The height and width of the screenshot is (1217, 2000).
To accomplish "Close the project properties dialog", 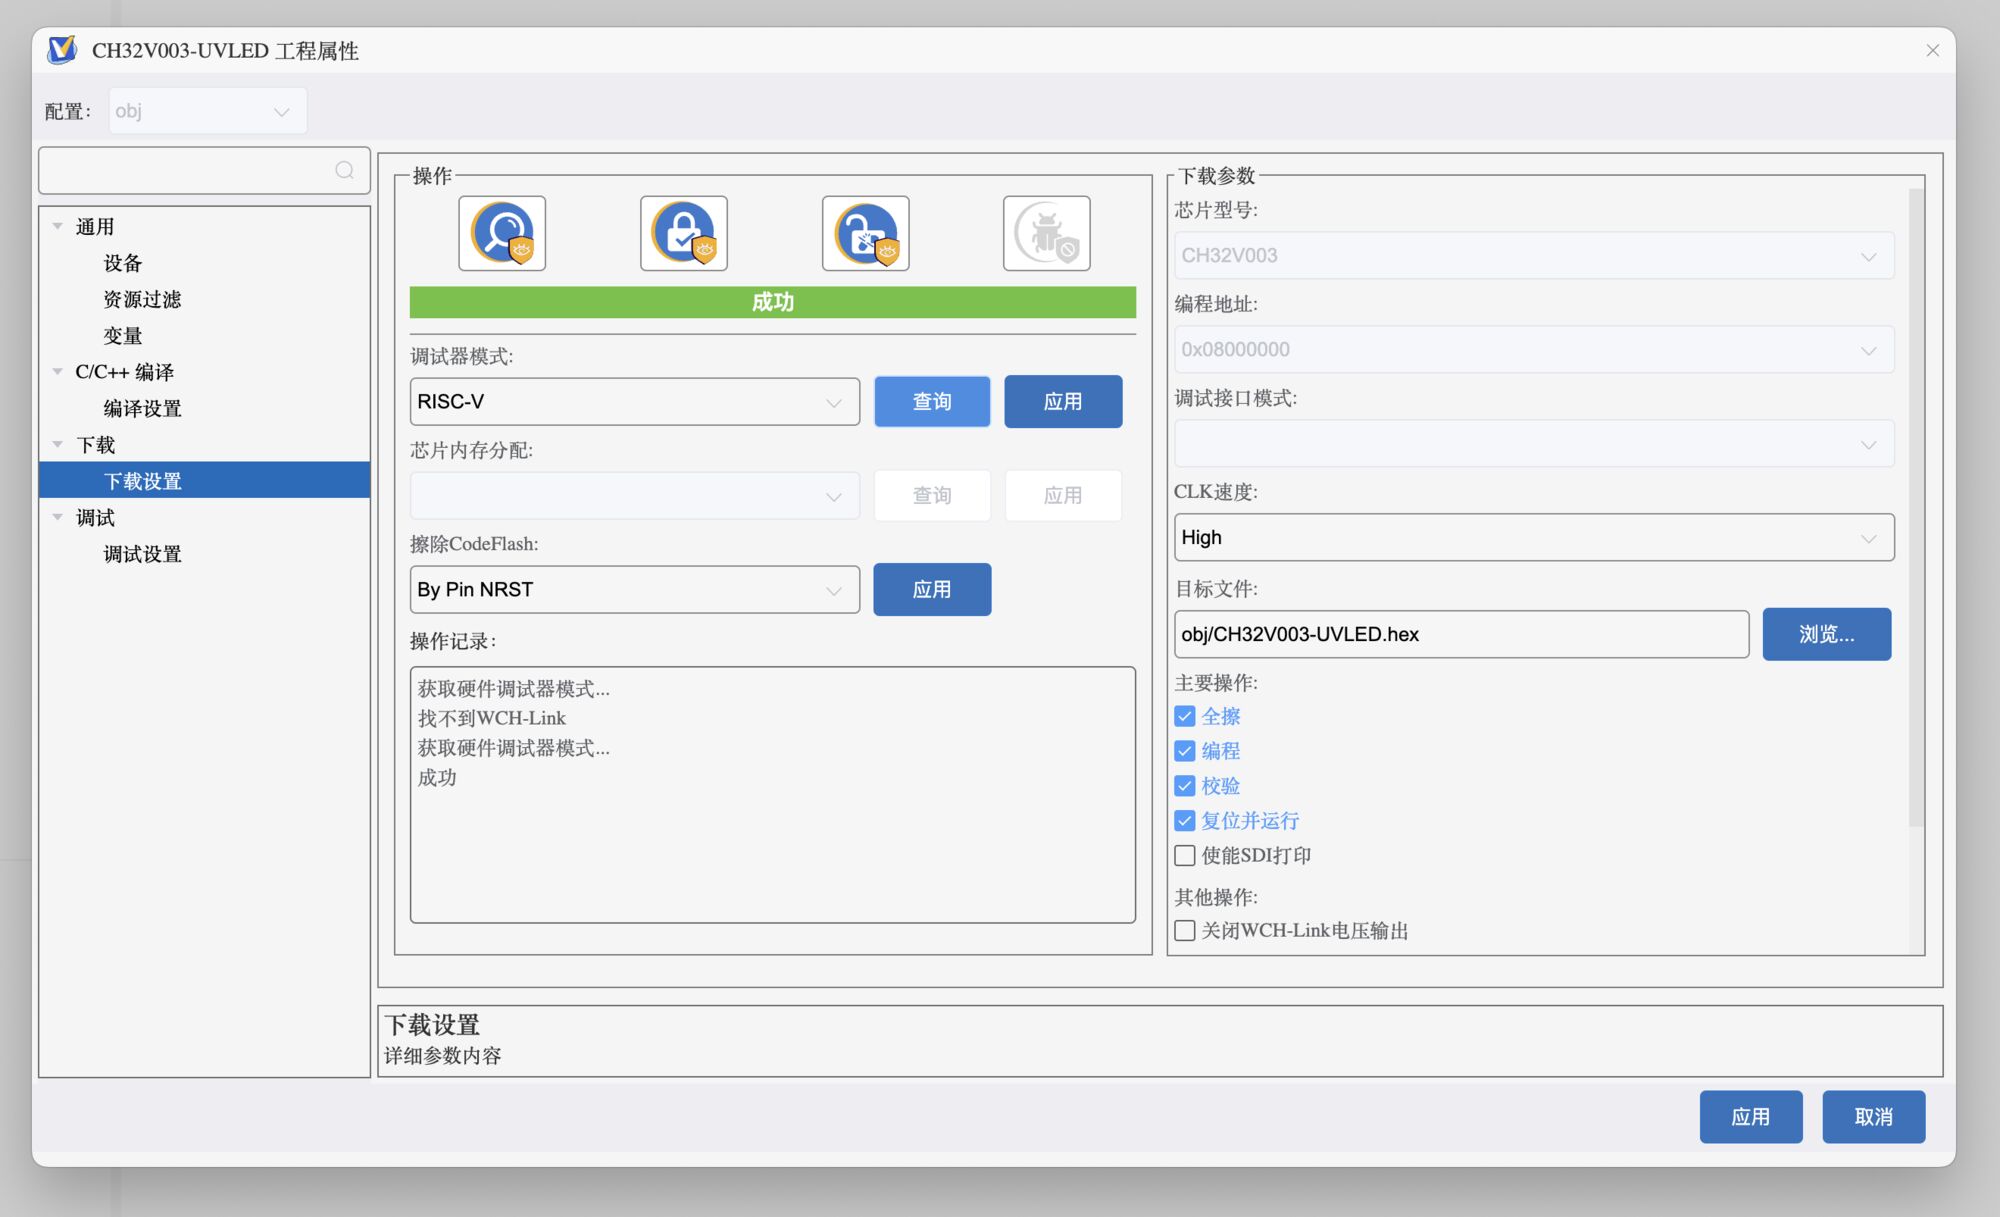I will pos(1932,51).
